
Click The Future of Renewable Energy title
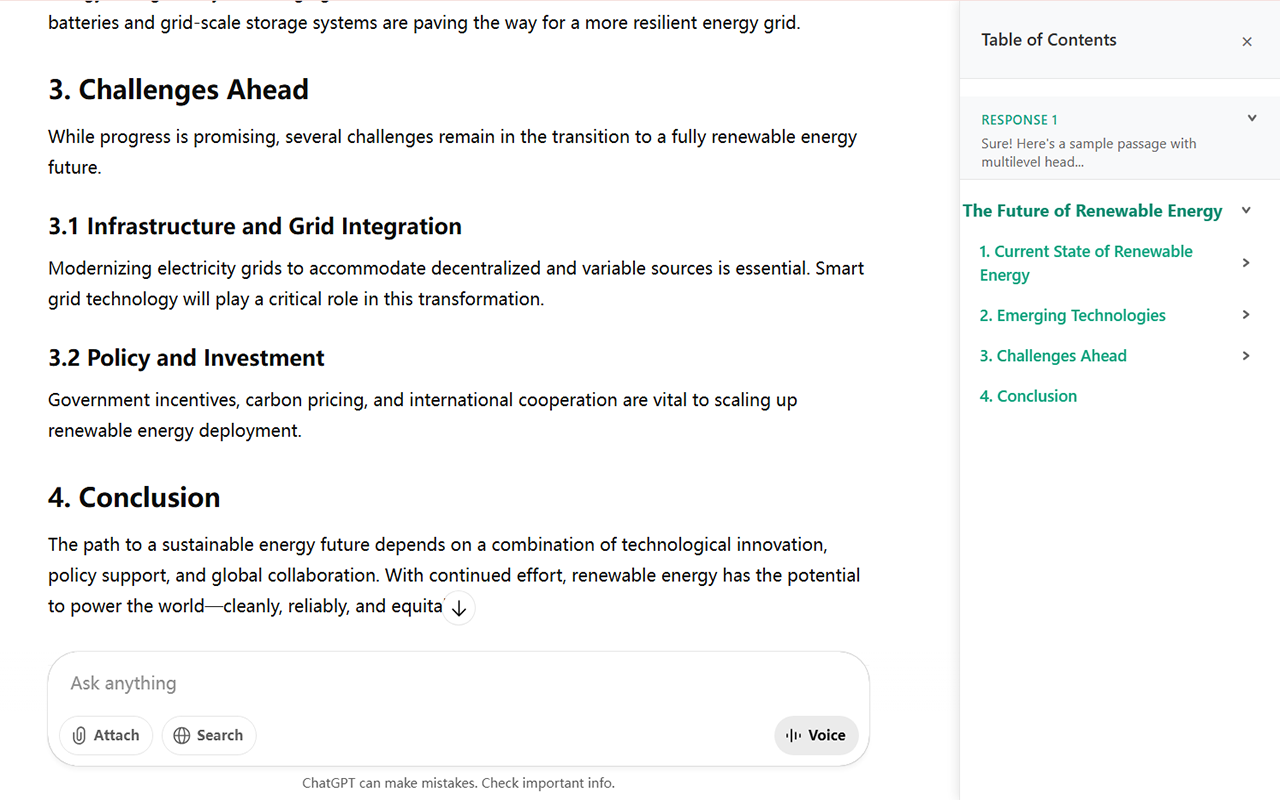1092,210
